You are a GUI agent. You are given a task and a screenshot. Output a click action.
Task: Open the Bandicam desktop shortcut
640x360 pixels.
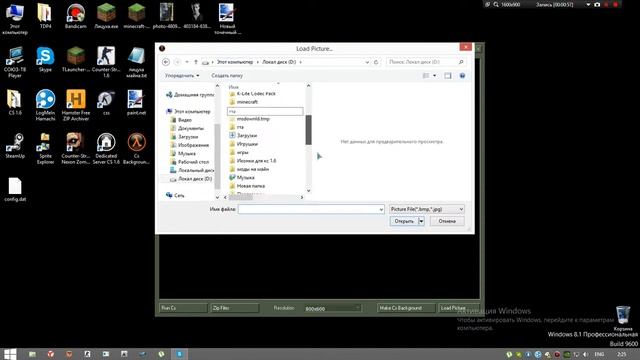point(76,16)
